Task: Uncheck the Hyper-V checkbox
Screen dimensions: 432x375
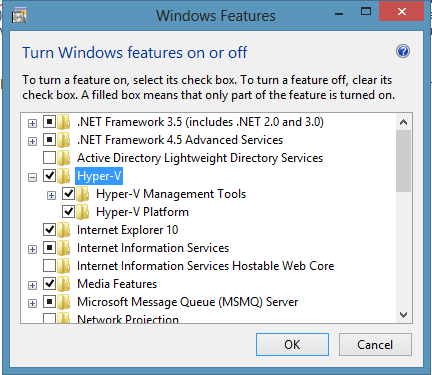Action: coord(49,175)
